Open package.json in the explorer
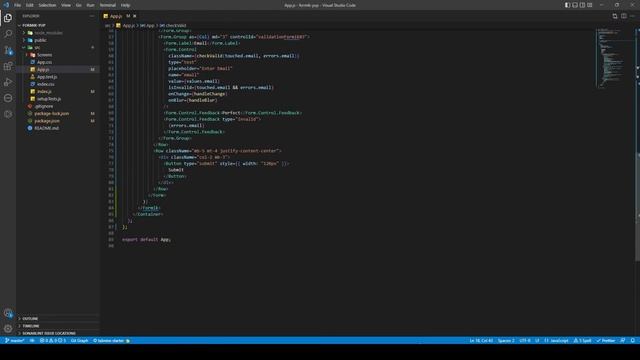Screen dimensions: 640x360 tap(57, 121)
